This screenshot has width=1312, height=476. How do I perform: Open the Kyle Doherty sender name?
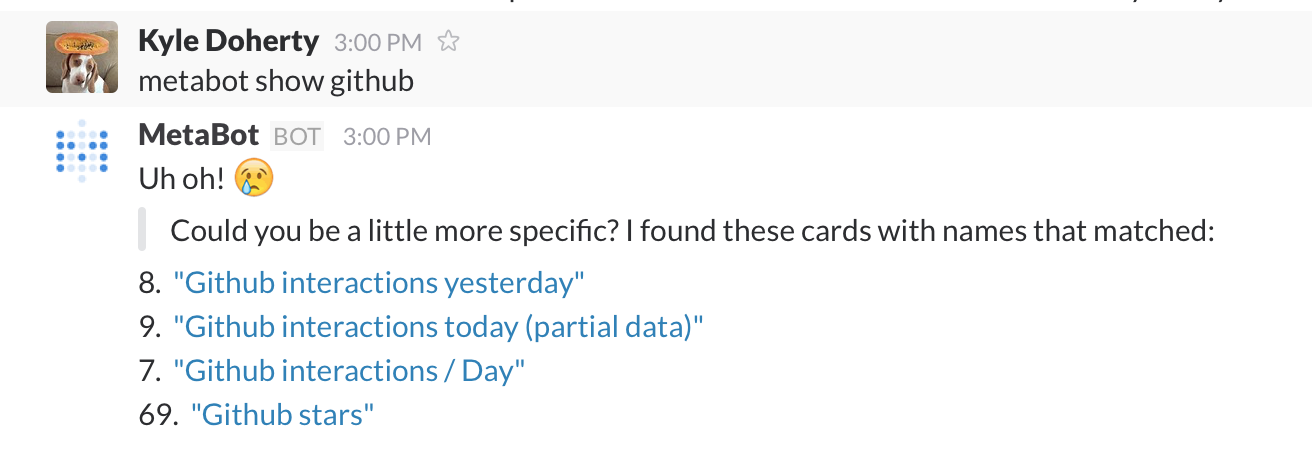[228, 42]
